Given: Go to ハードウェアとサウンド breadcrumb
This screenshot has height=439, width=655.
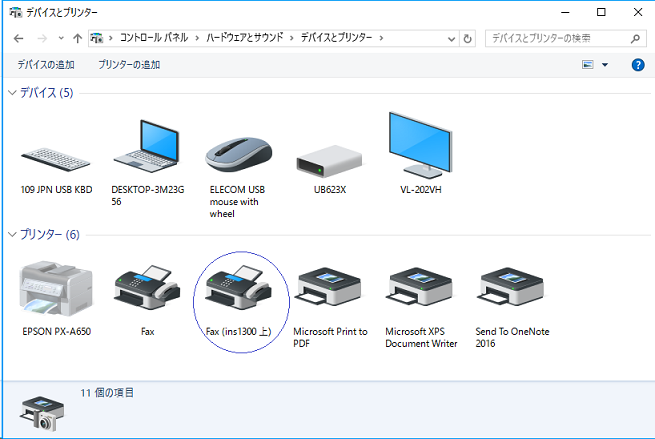Looking at the screenshot, I should pyautogui.click(x=245, y=38).
